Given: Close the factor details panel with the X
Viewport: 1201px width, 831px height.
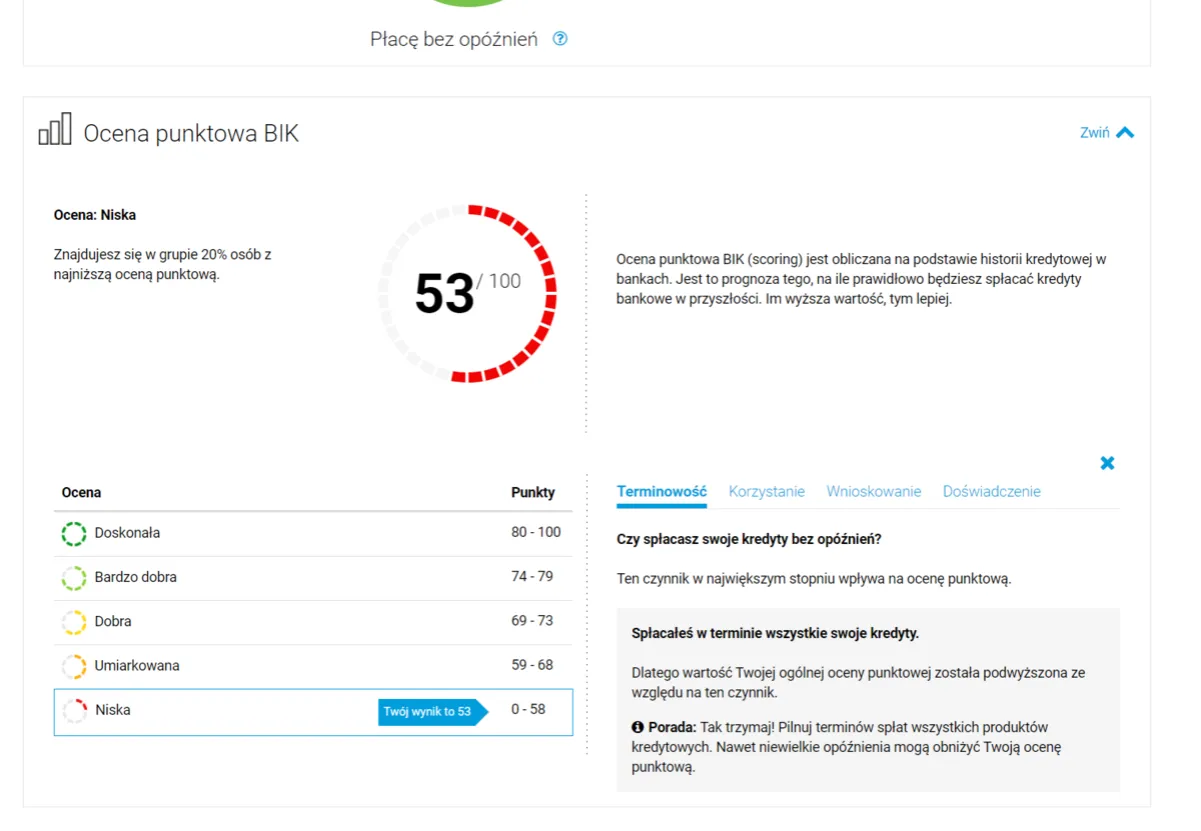Looking at the screenshot, I should click(1107, 463).
